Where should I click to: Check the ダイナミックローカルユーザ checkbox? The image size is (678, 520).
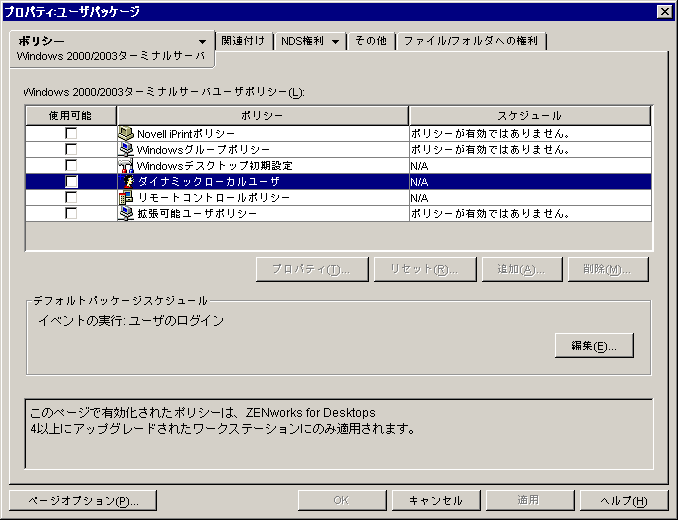(71, 181)
